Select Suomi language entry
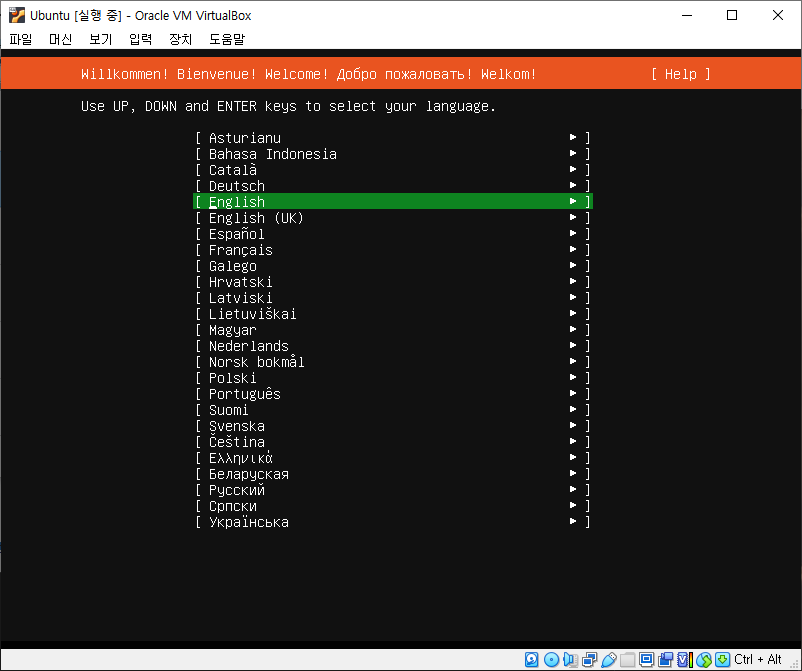The height and width of the screenshot is (671, 802). tap(393, 410)
